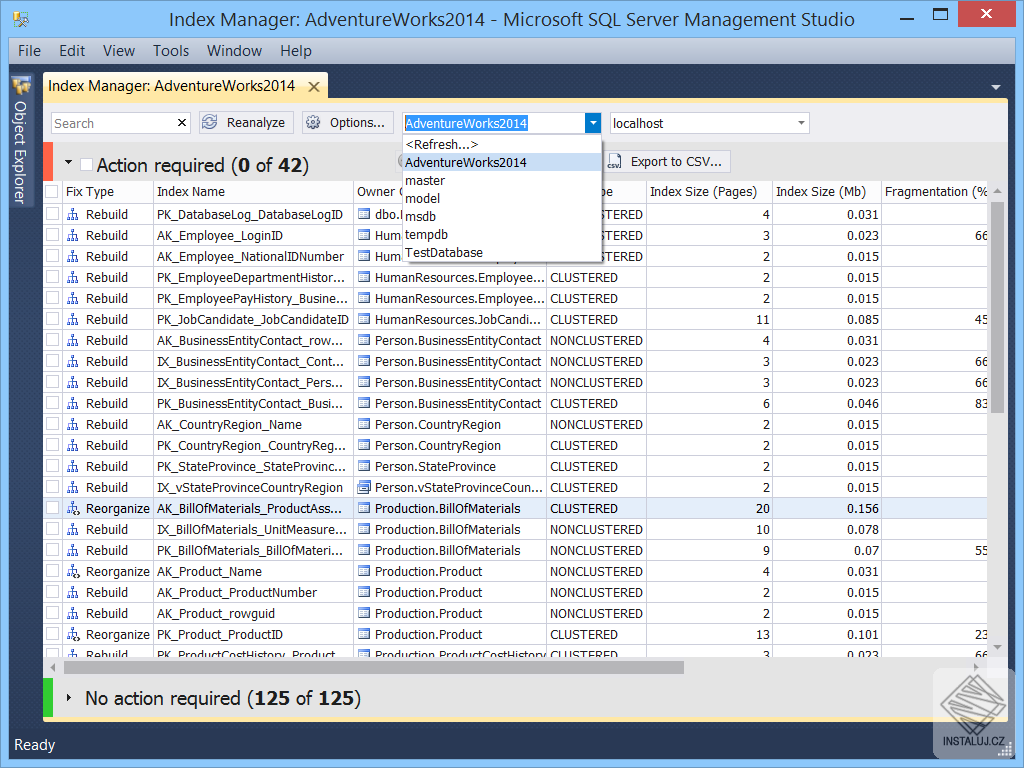Click the Reanalyze refresh icon
1024x768 pixels.
(x=209, y=122)
